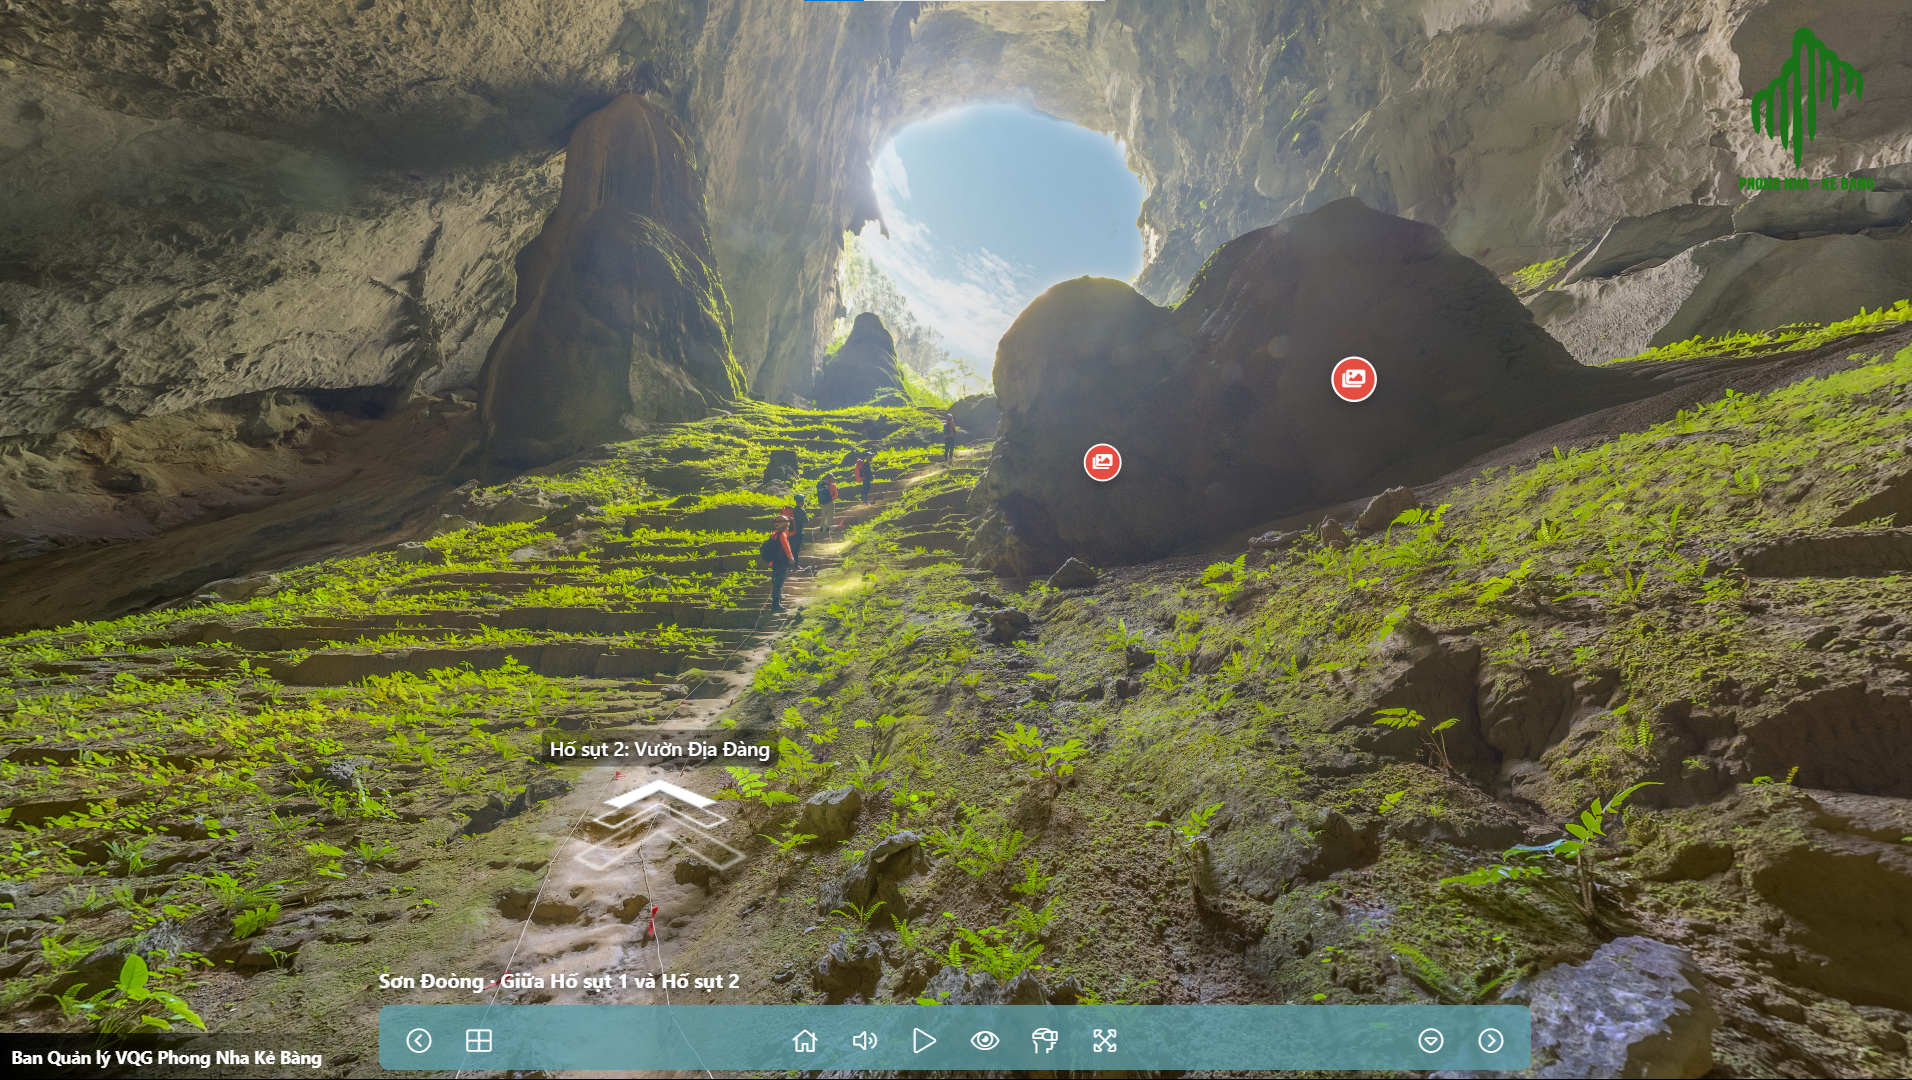Click 'Ban Quản lý VQG Phong Nha Kẻ Bàng'
The height and width of the screenshot is (1080, 1912).
pyautogui.click(x=167, y=1058)
